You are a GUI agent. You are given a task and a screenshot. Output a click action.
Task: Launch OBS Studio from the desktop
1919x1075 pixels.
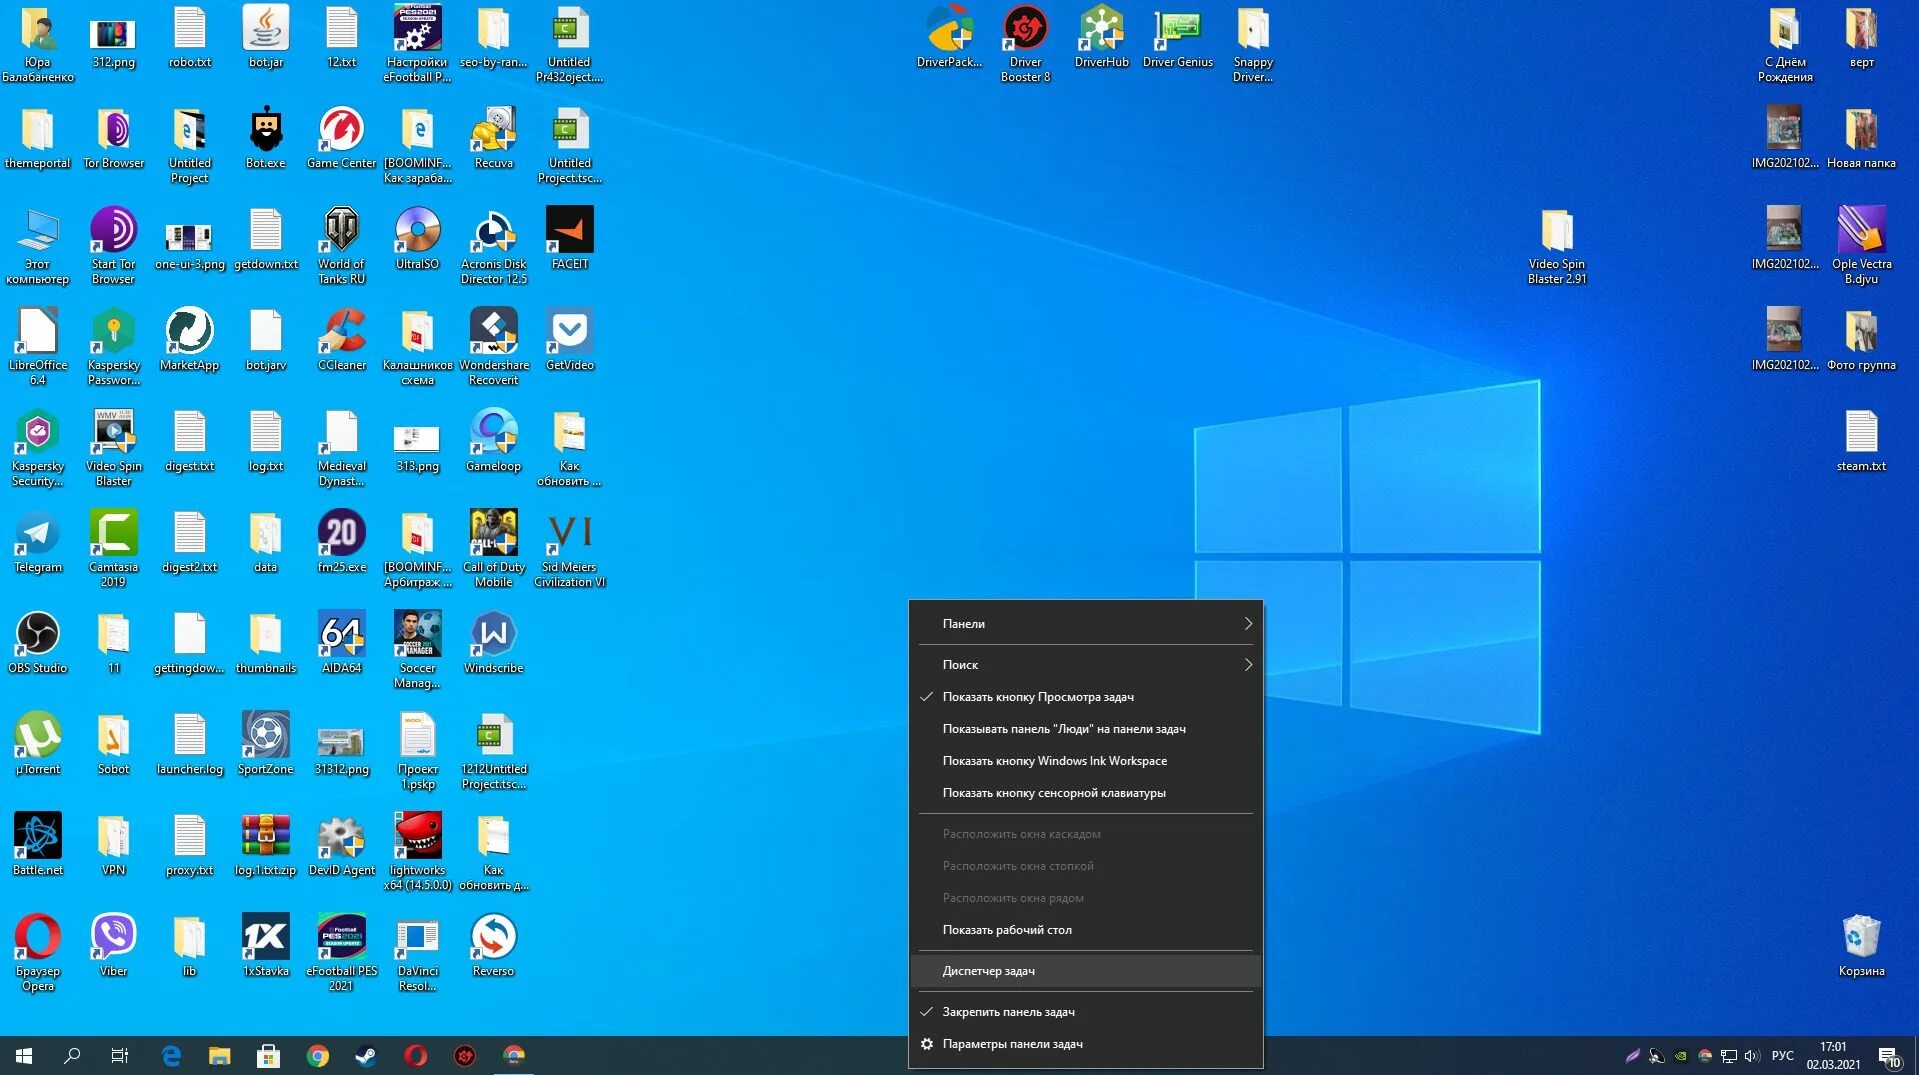tap(38, 643)
